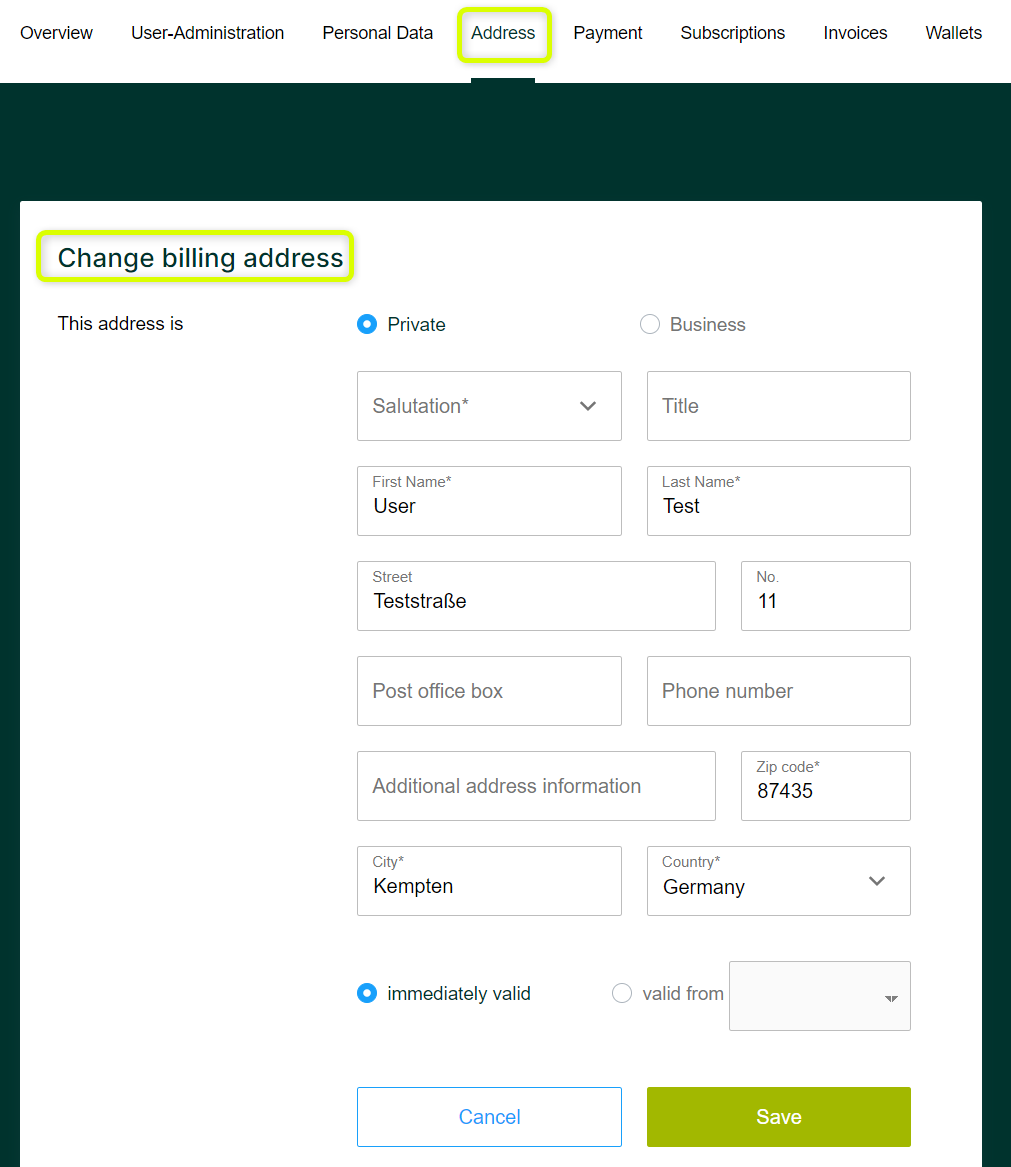
Task: Click the Save button
Action: pos(779,1116)
